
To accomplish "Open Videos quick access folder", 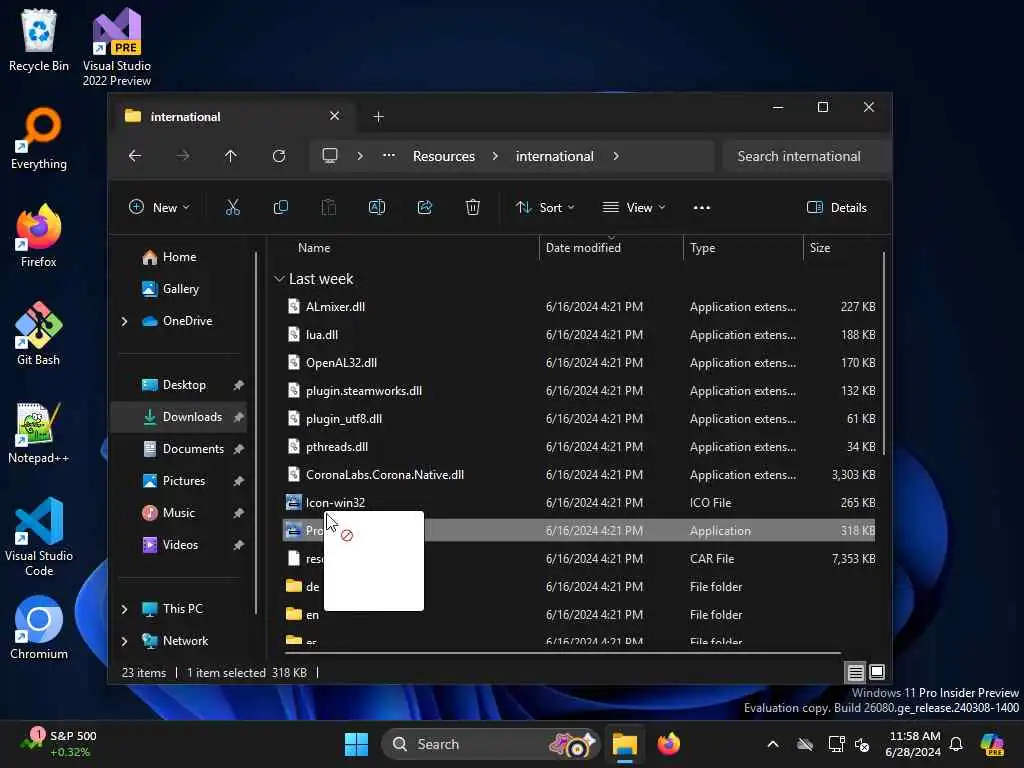I will point(181,545).
